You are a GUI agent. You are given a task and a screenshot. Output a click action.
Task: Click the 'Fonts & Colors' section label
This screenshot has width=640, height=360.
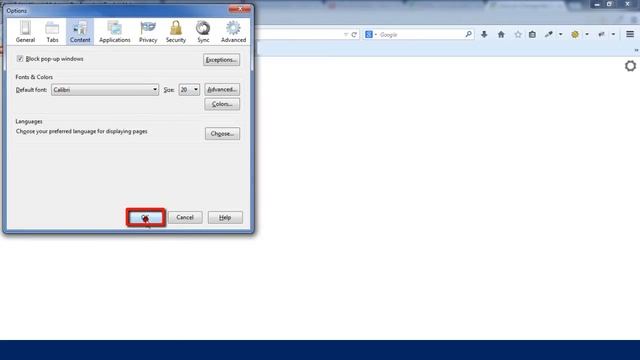tap(34, 77)
